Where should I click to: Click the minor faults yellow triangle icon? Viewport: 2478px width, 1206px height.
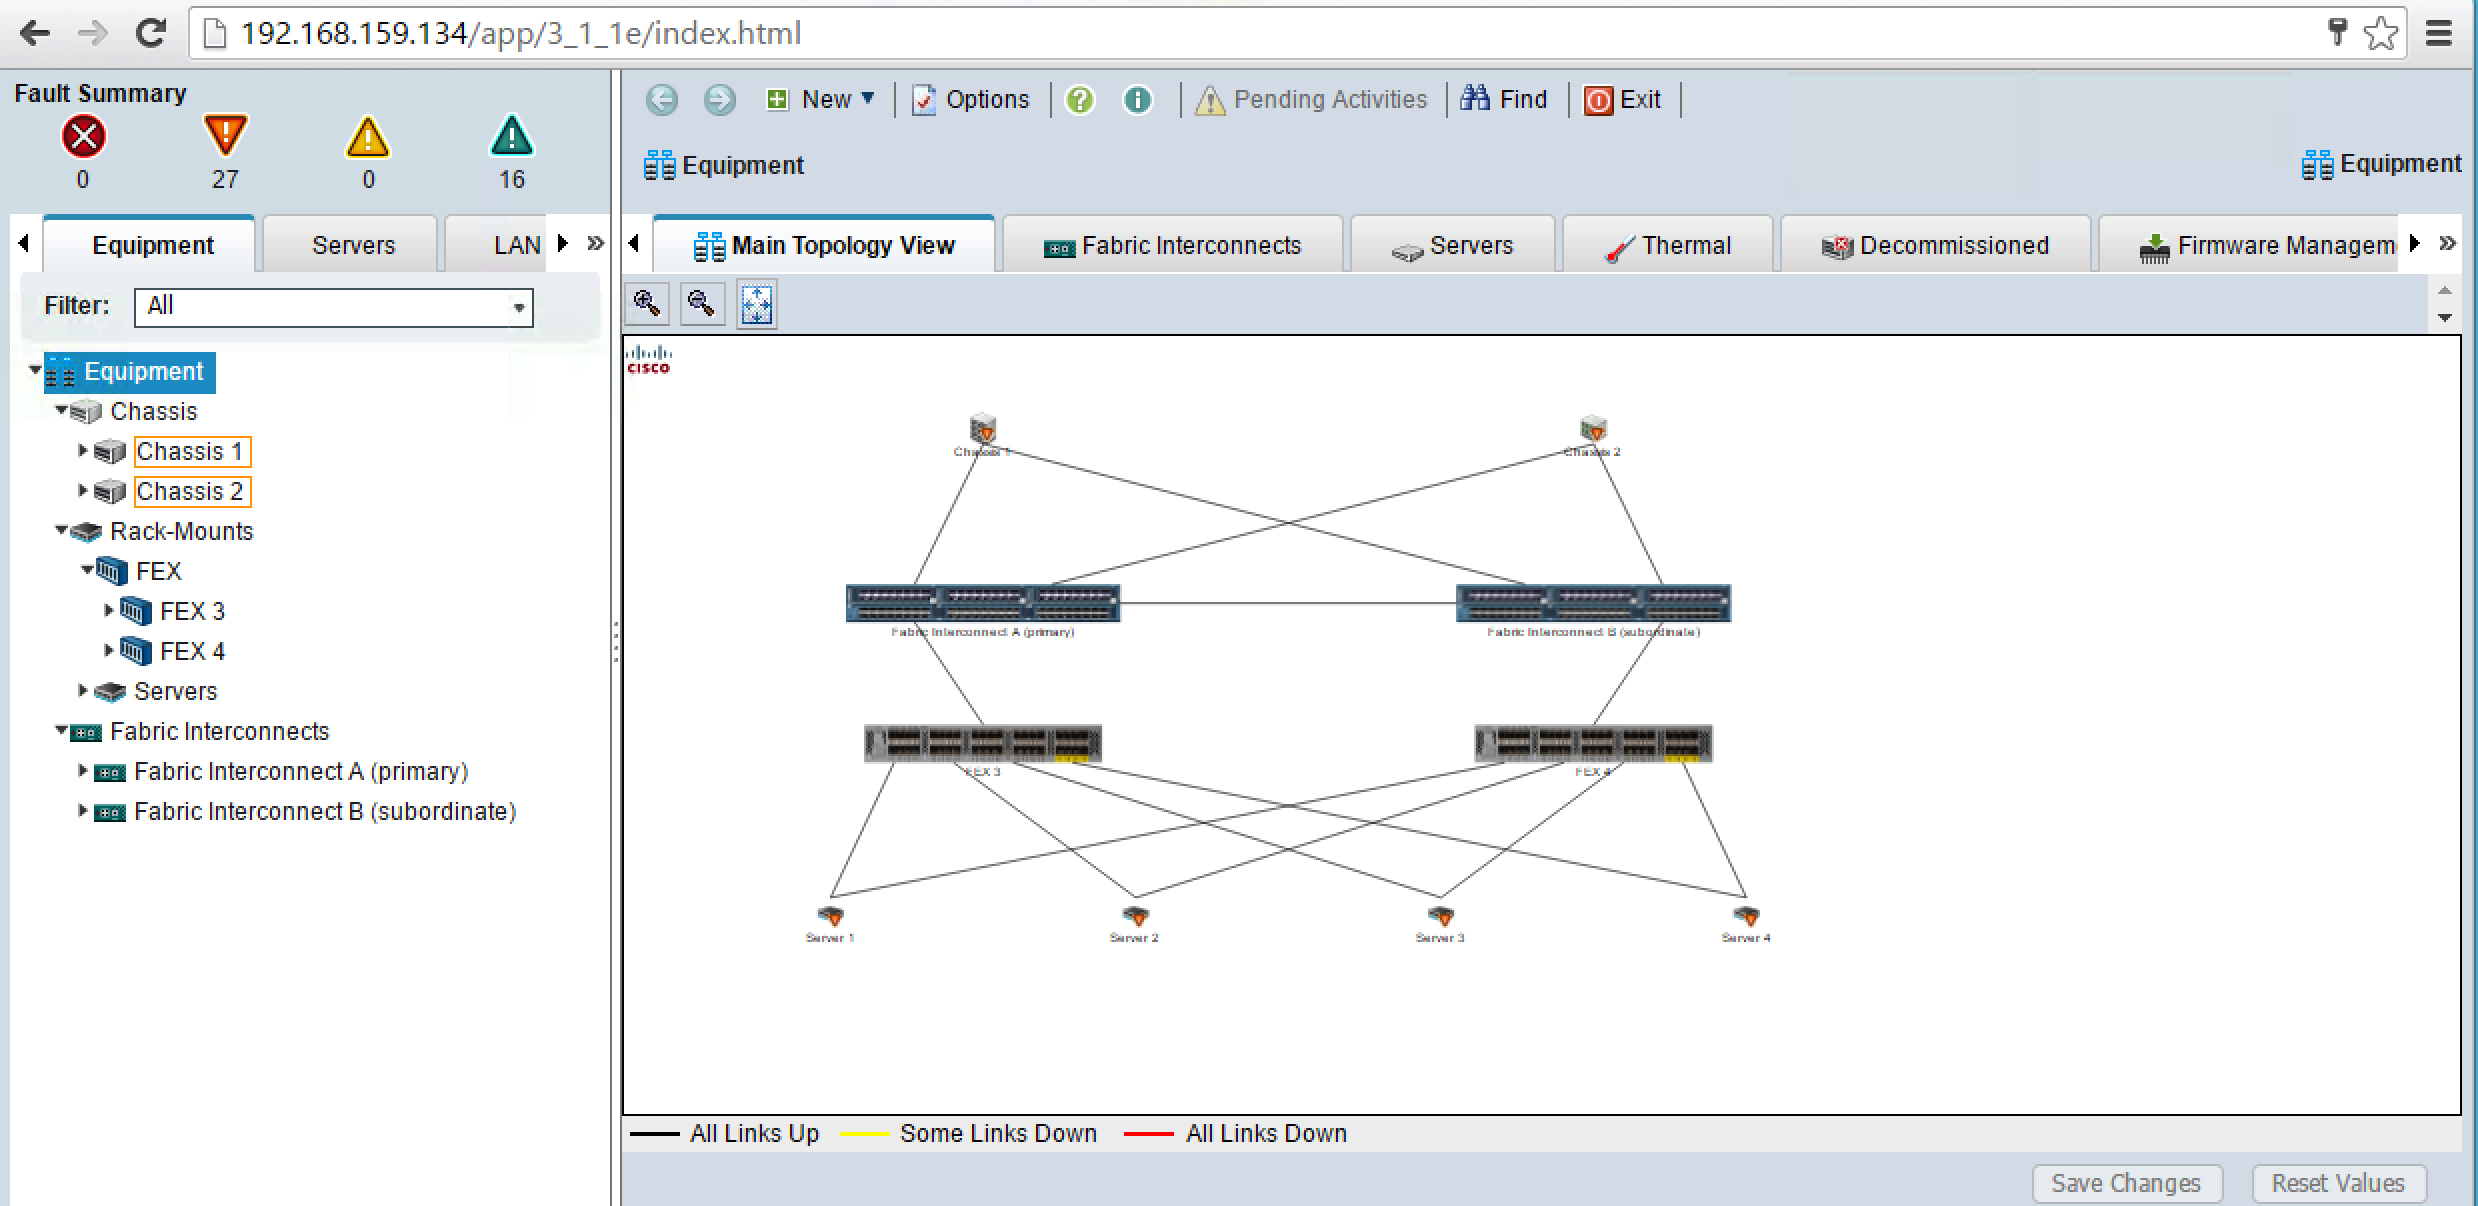[368, 137]
